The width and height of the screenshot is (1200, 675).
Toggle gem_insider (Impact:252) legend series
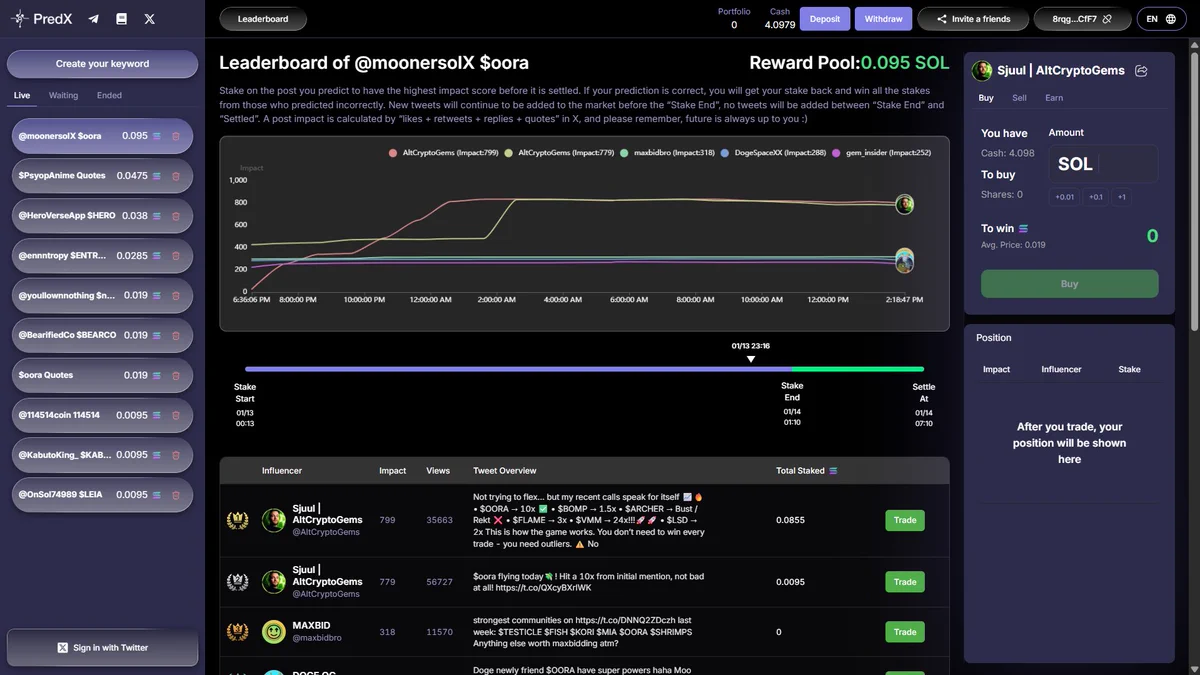pyautogui.click(x=882, y=153)
